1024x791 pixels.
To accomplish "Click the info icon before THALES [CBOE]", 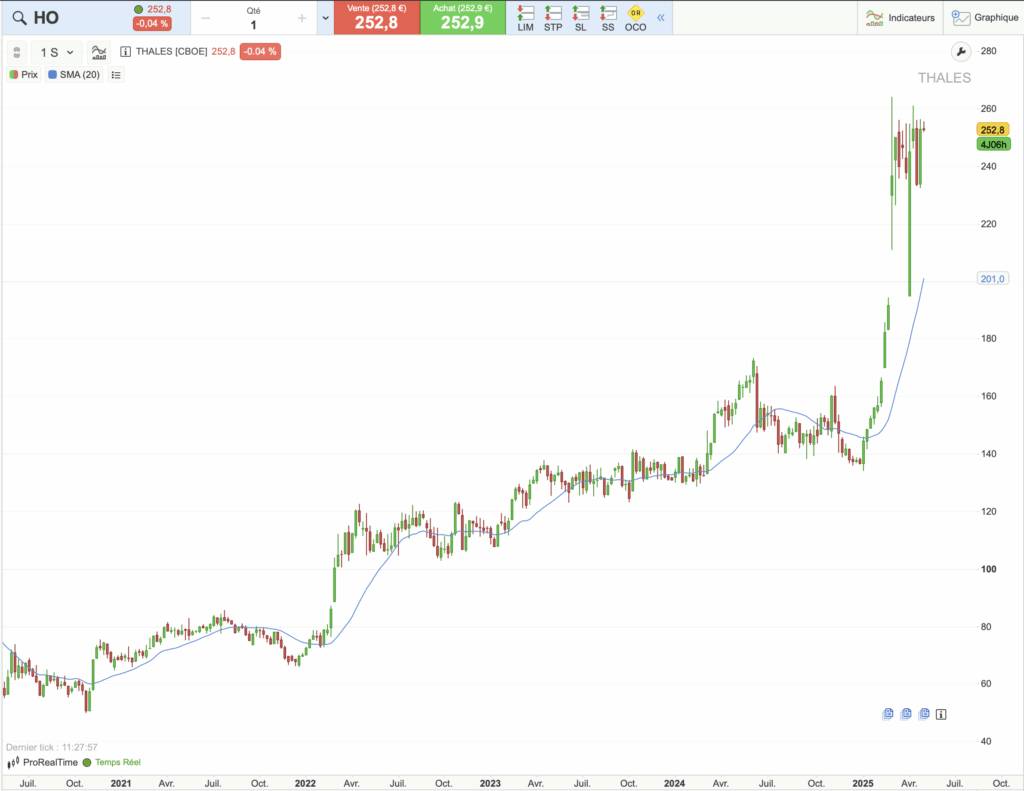I will pos(125,52).
